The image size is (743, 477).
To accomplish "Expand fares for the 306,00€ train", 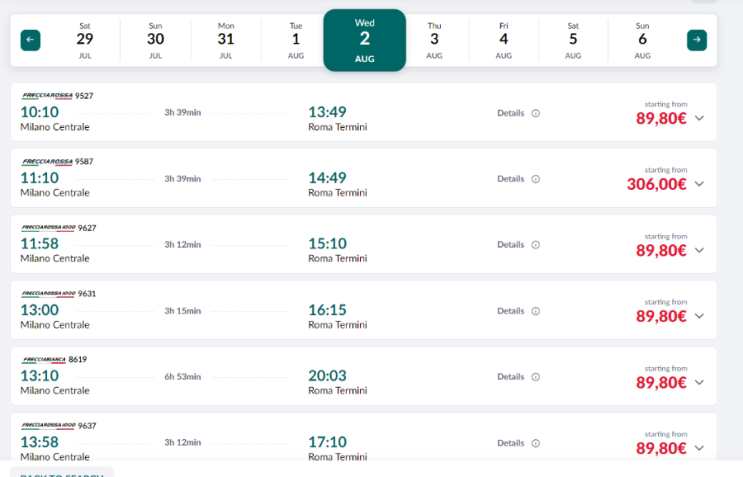I will 699,184.
